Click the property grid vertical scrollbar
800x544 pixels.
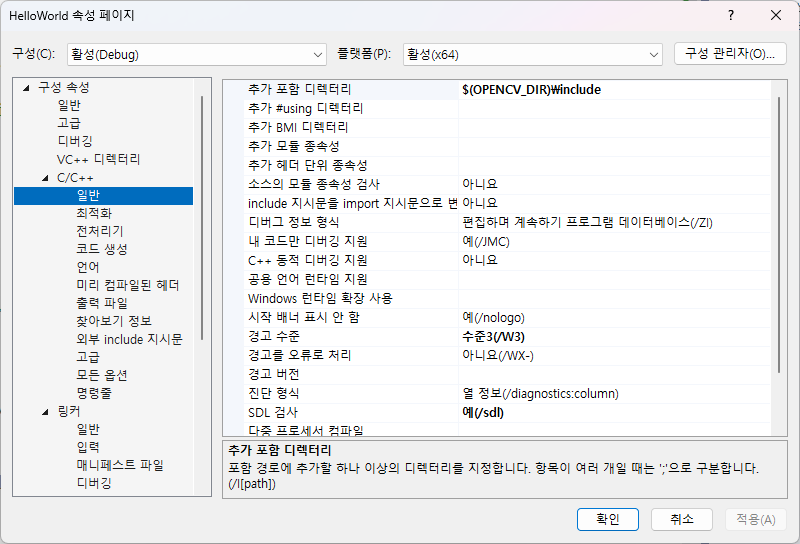(778, 250)
